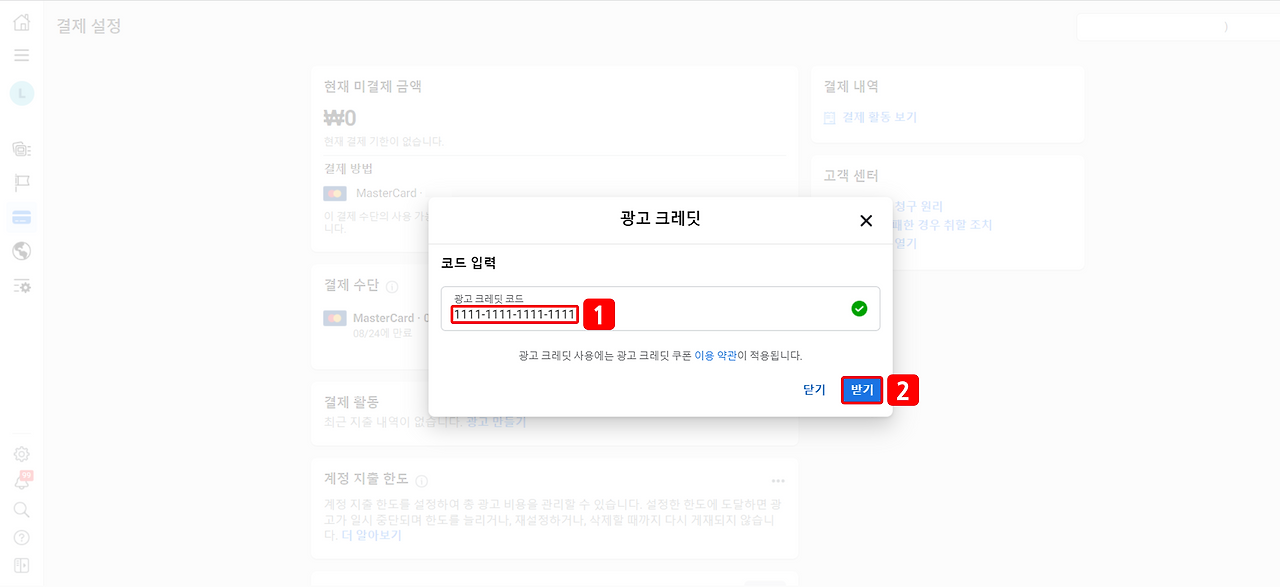Open search using the magnifier icon
The image size is (1280, 587).
point(20,509)
